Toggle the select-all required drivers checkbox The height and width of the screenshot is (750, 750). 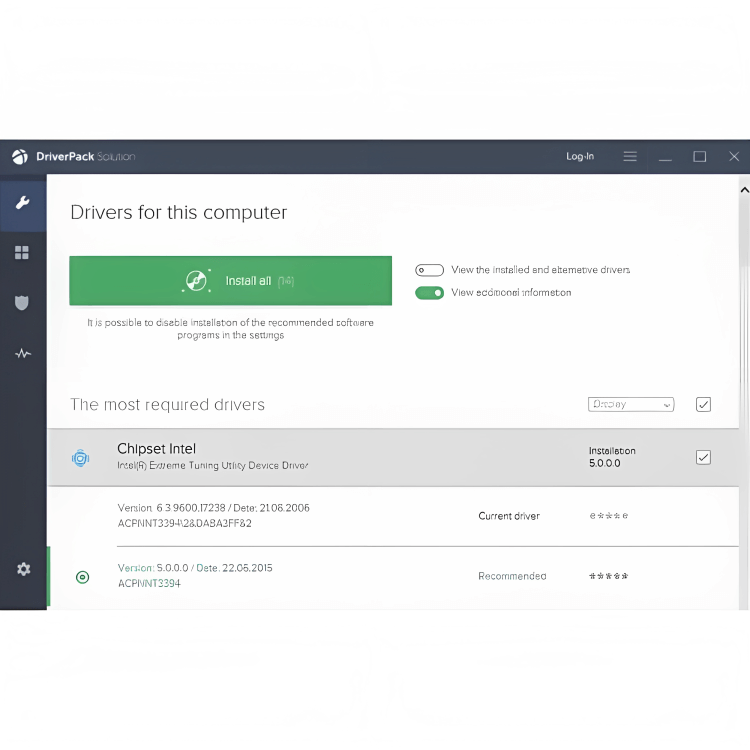703,405
